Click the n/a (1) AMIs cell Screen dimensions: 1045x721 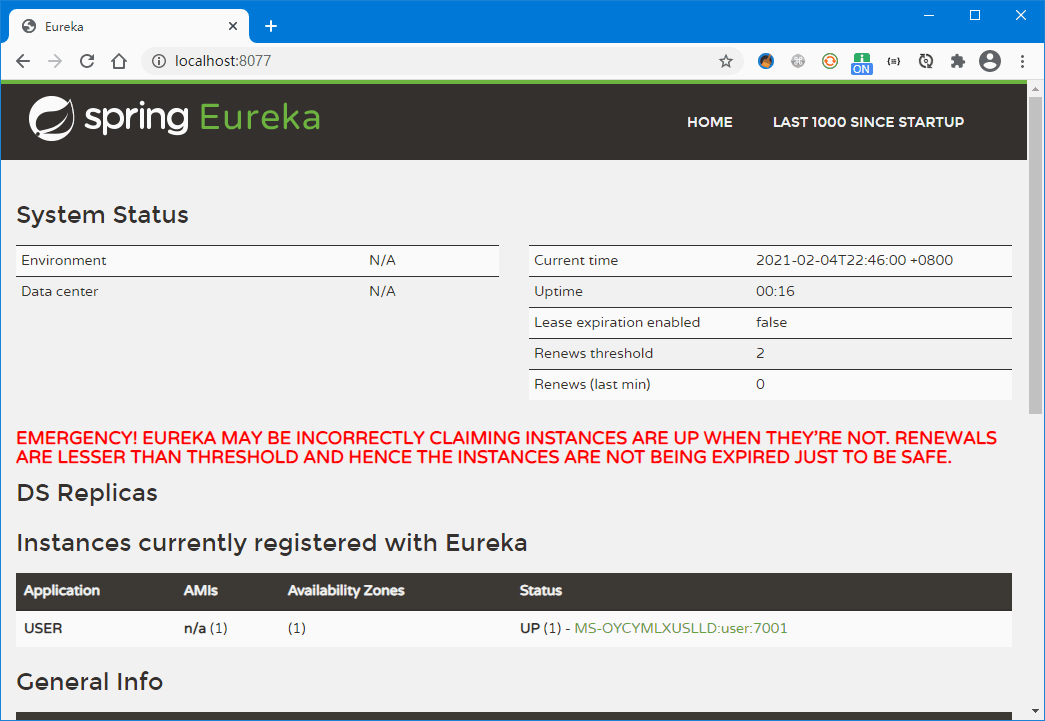click(205, 628)
